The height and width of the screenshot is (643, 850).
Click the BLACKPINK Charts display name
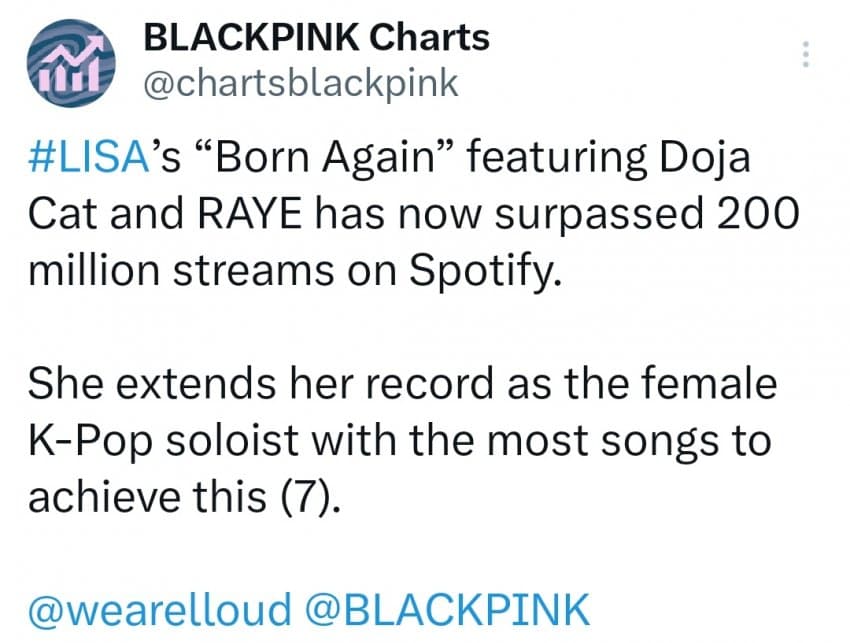[317, 38]
